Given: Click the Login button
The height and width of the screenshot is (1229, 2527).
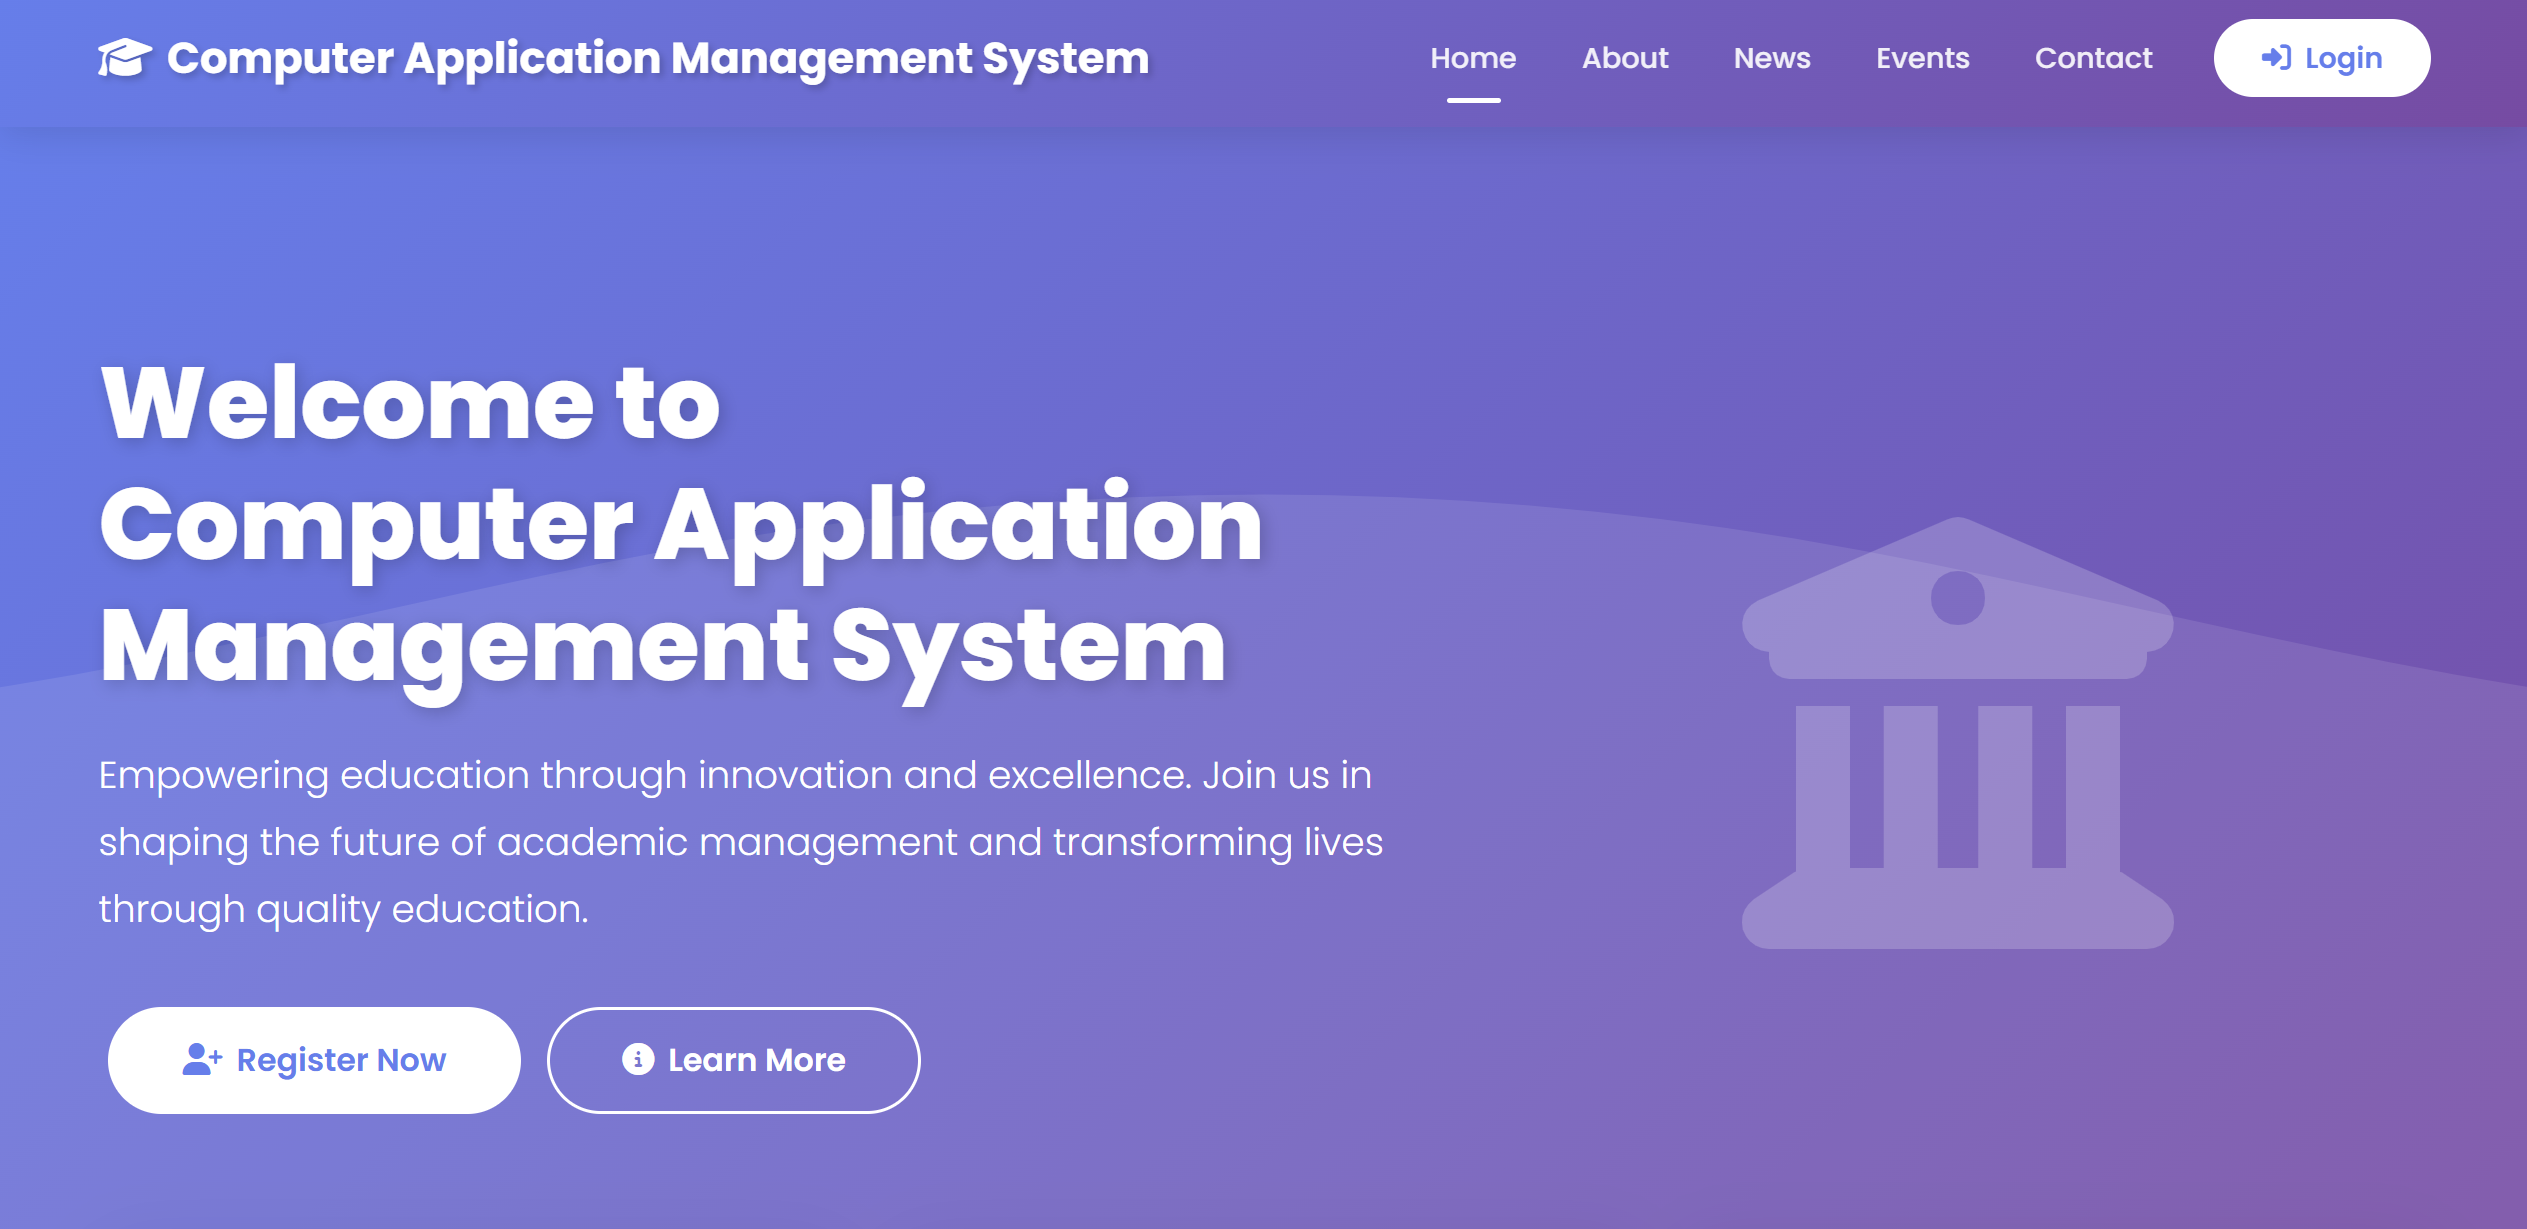Looking at the screenshot, I should (2320, 58).
